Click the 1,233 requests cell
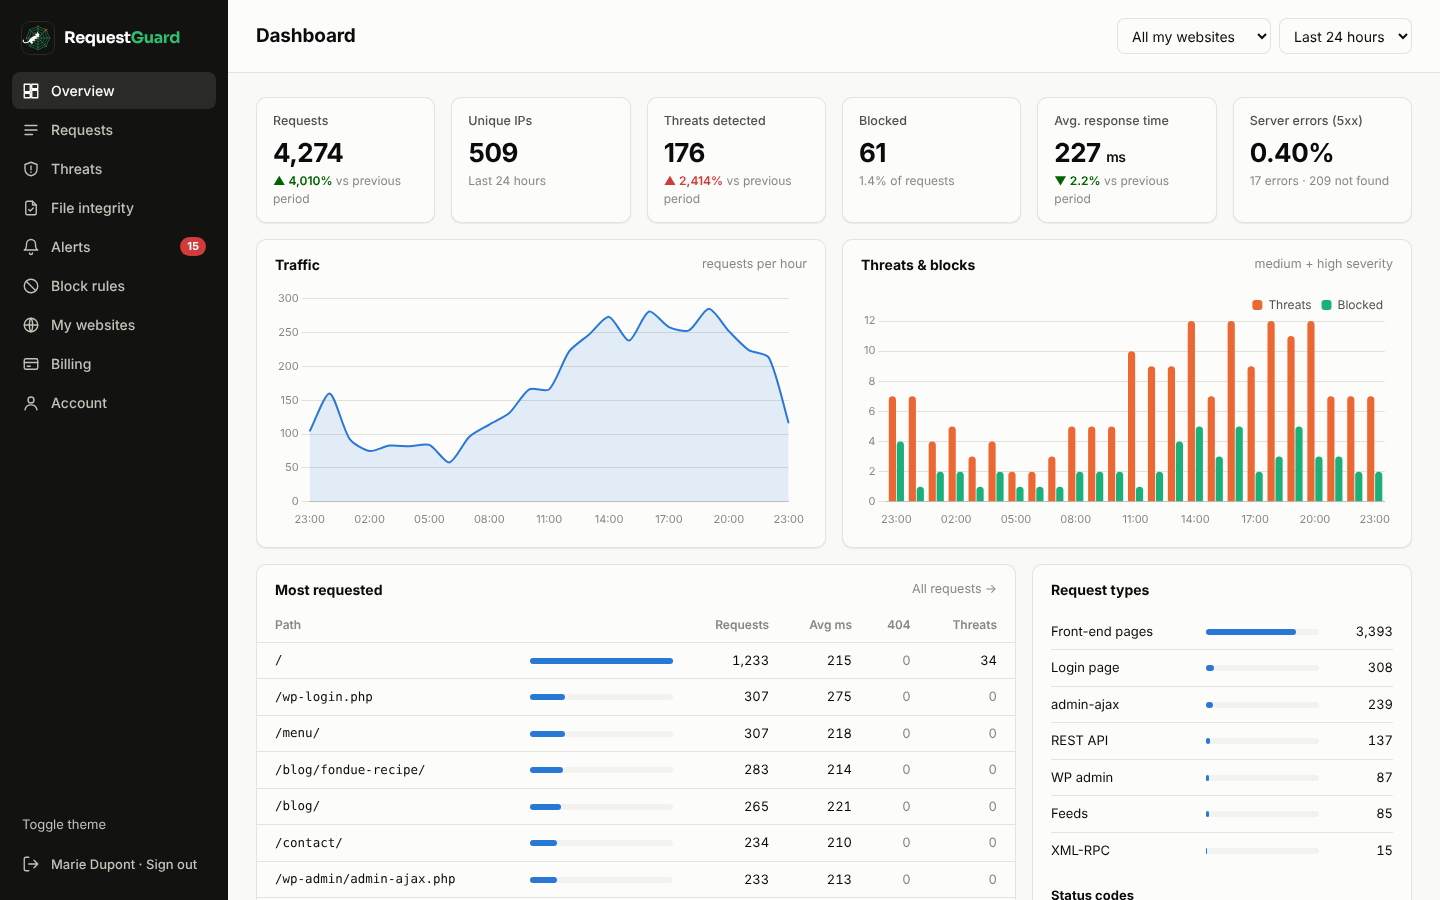 click(750, 661)
